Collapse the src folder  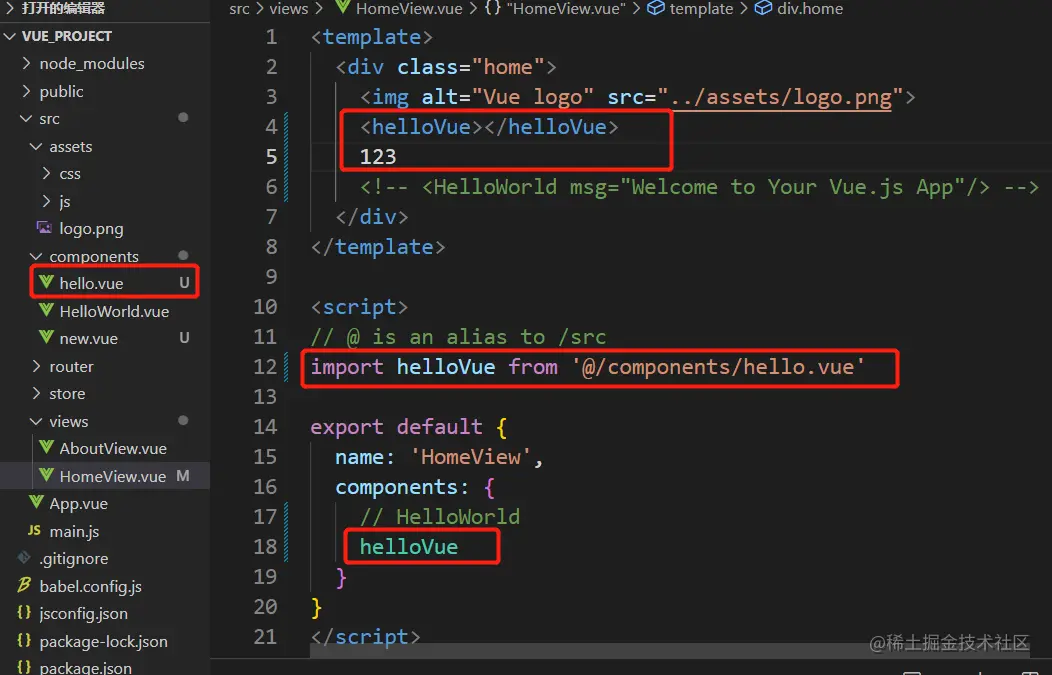click(26, 118)
